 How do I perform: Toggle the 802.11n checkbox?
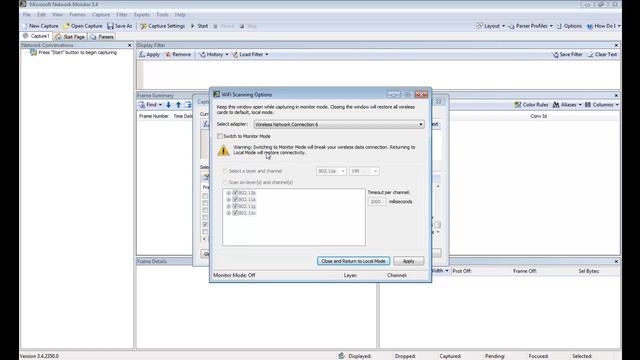click(x=235, y=213)
